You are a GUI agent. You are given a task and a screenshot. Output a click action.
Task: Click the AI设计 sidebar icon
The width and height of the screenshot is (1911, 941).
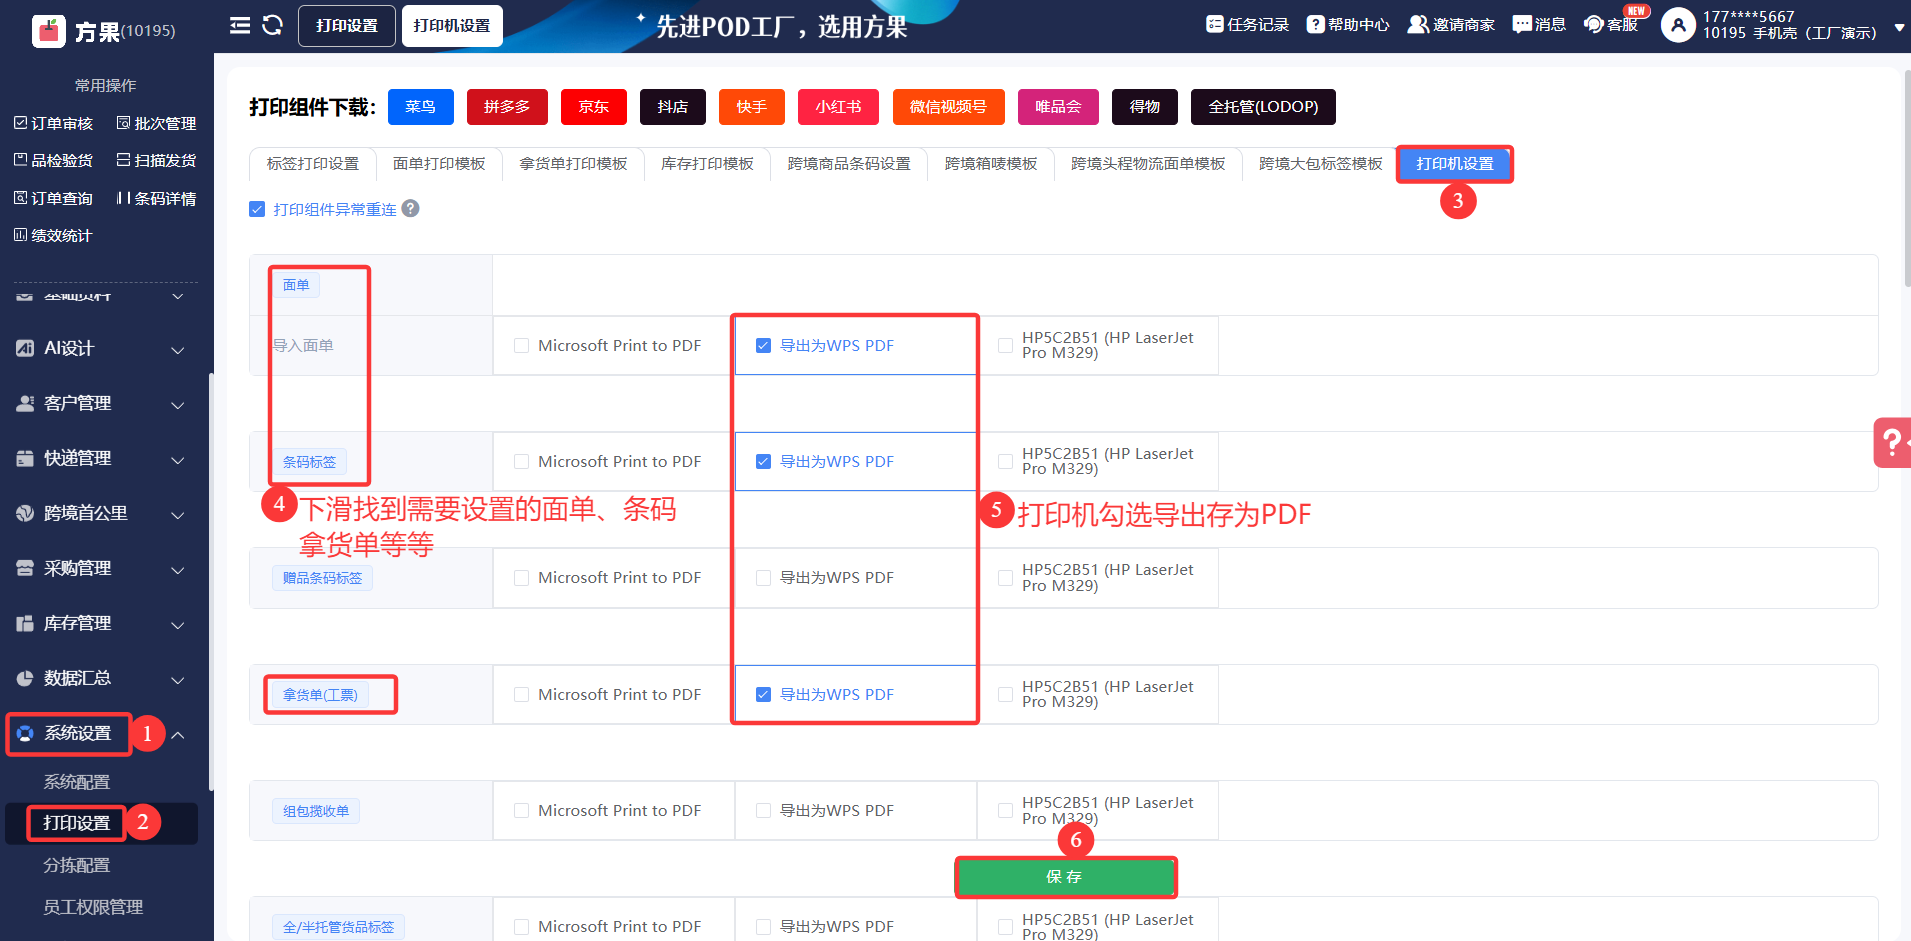pos(25,348)
